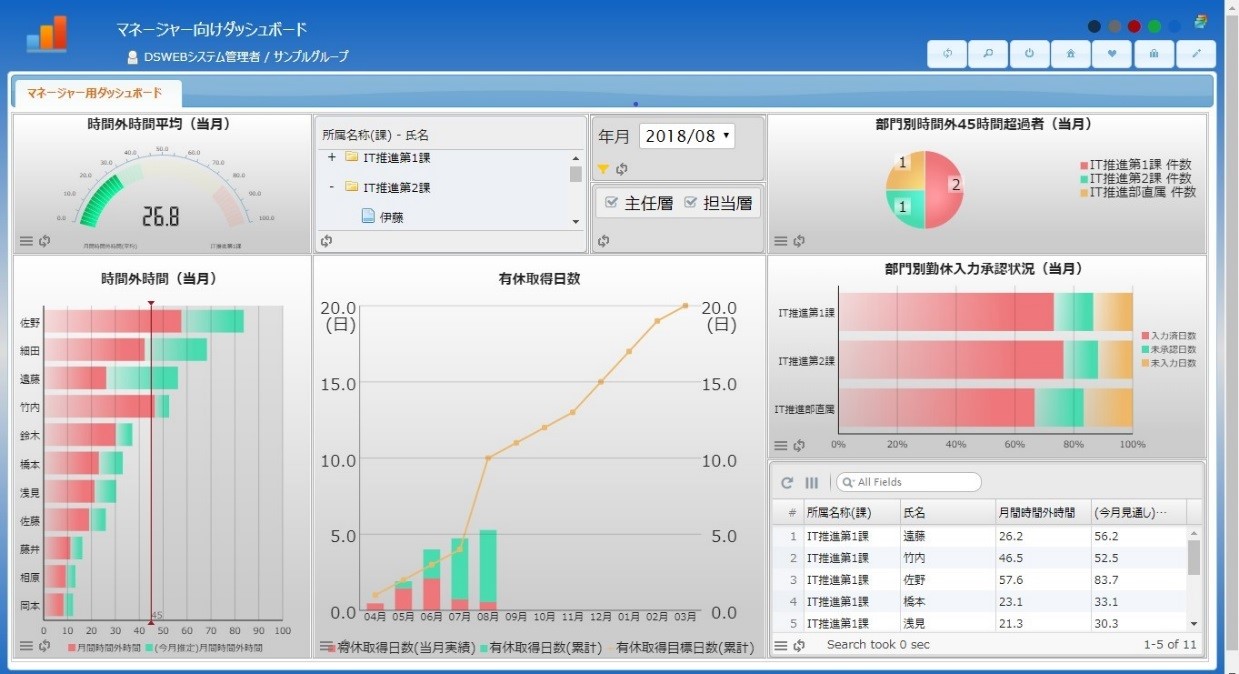Click the pencil edit icon in the header
The height and width of the screenshot is (674, 1239).
1196,53
